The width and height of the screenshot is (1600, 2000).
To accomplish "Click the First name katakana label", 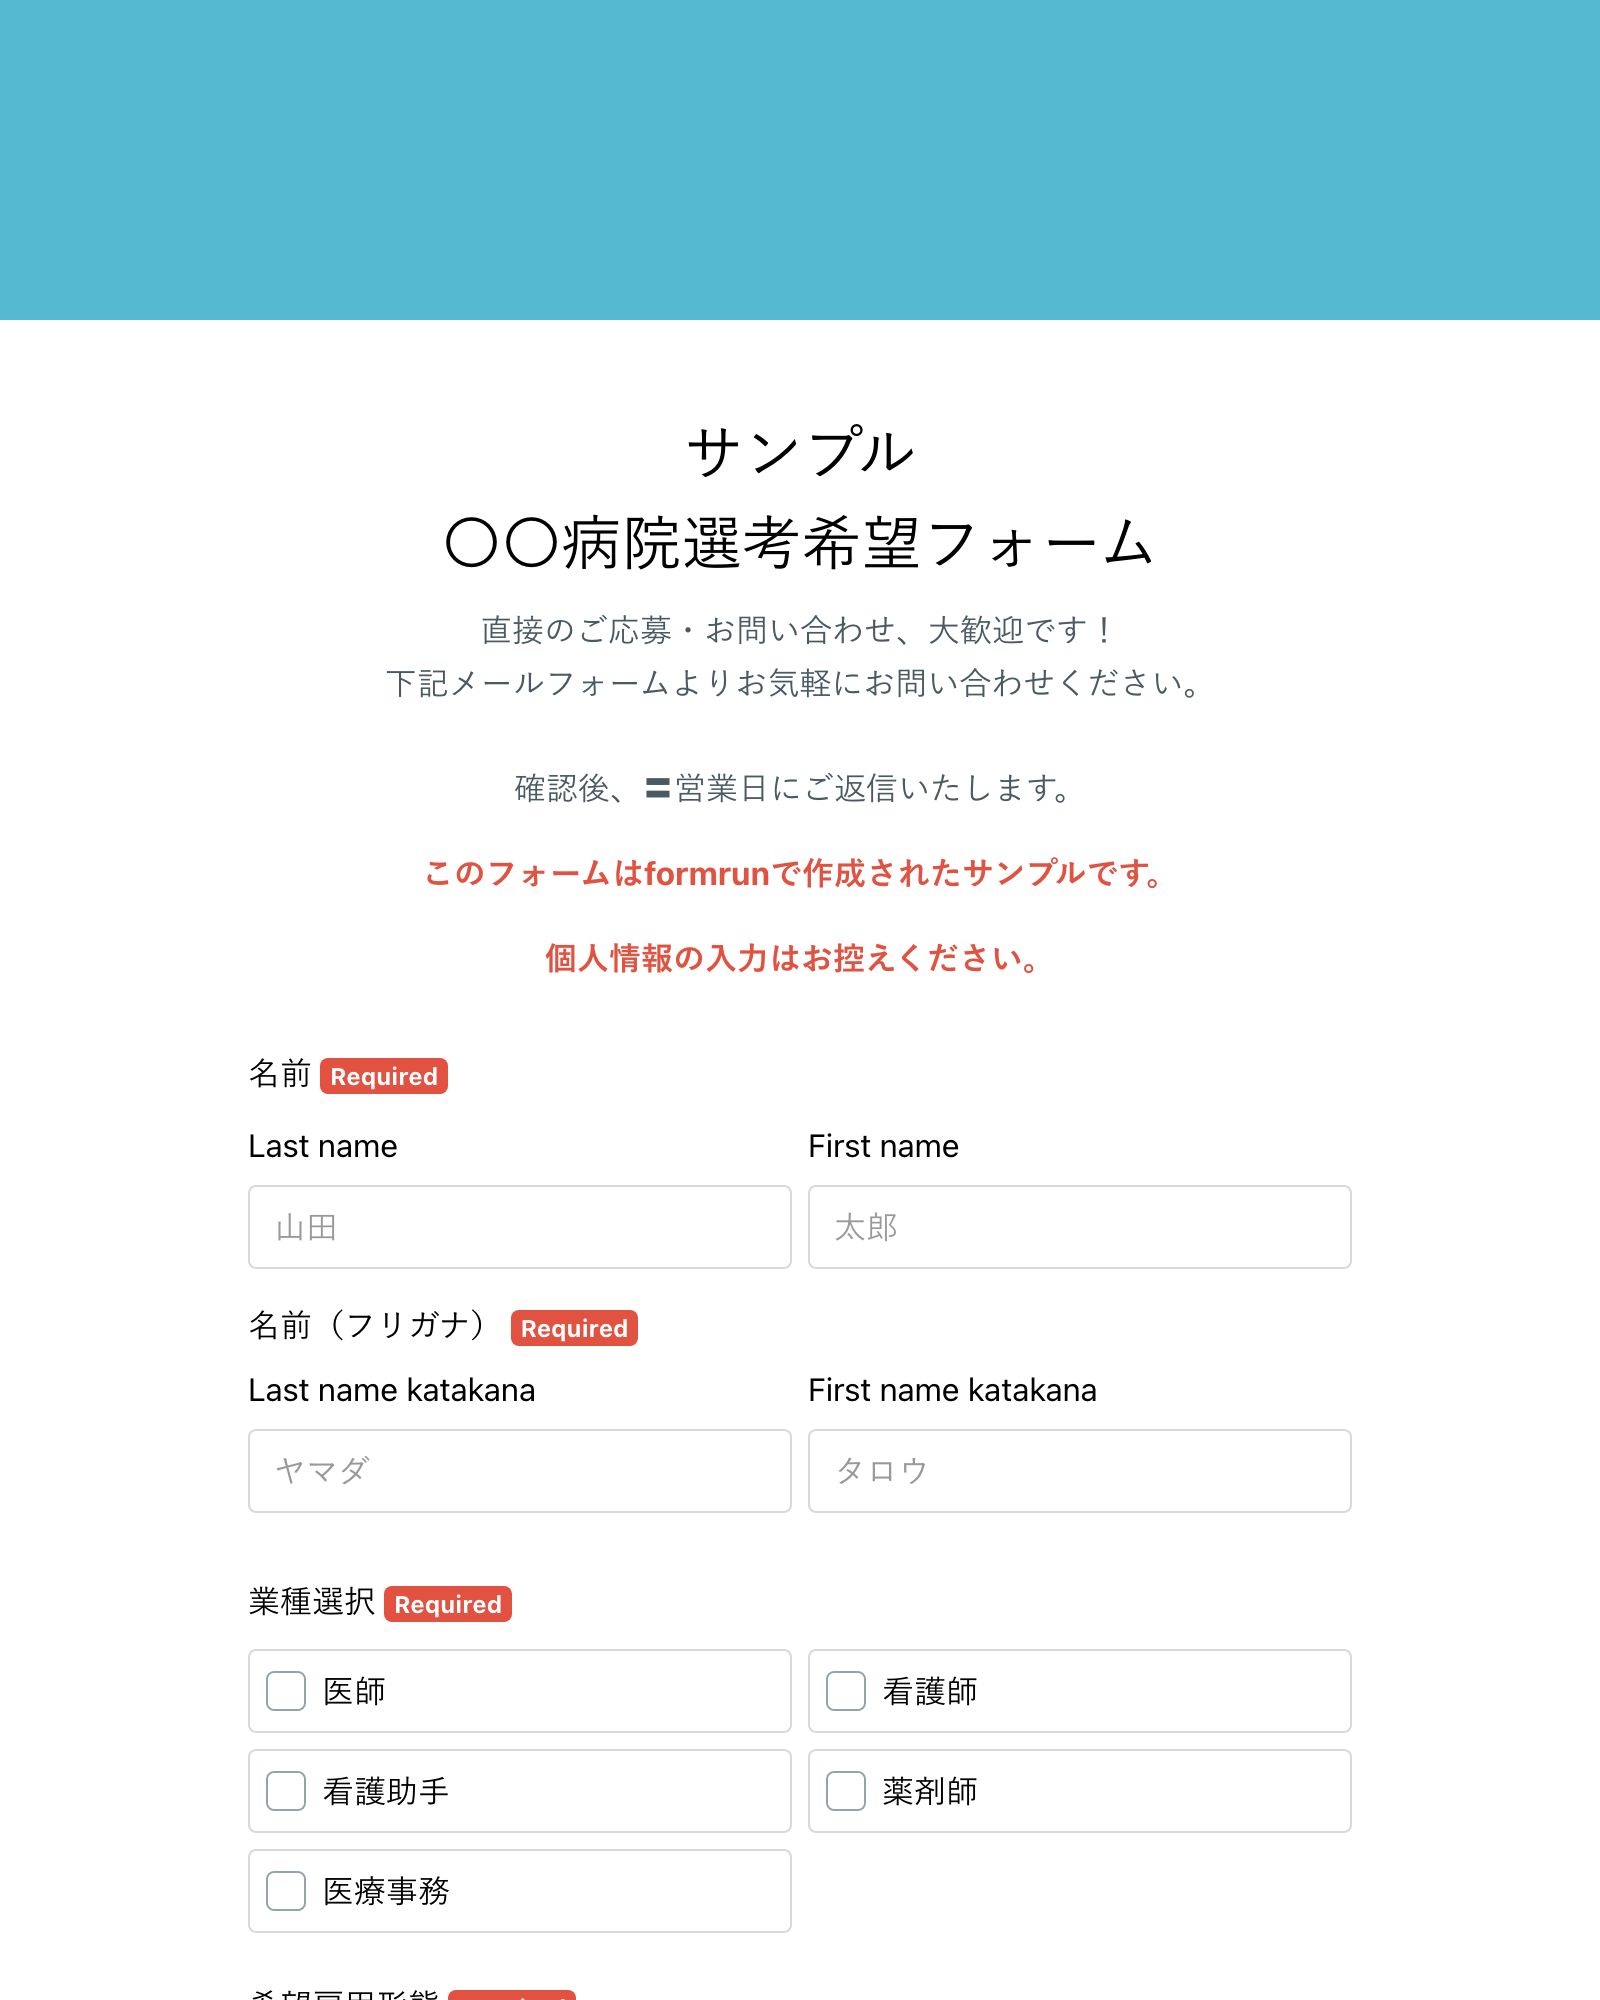I will coord(952,1390).
